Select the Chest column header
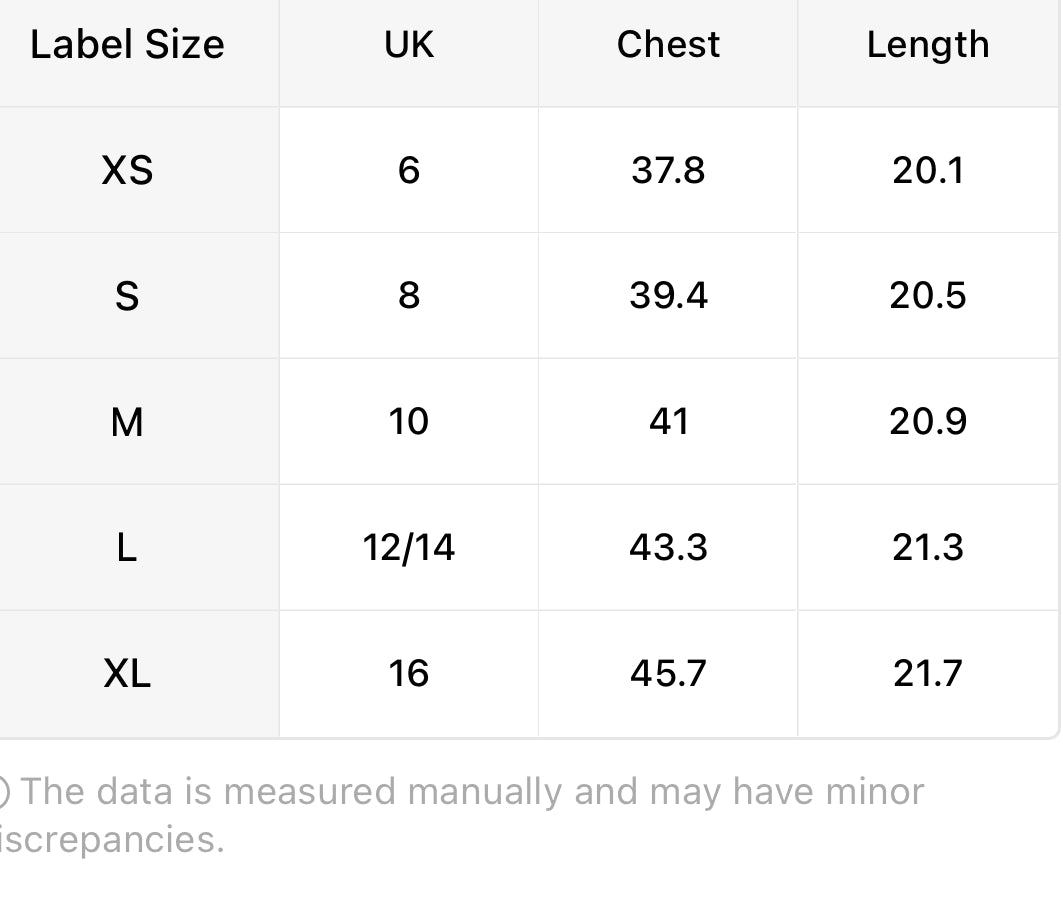The image size is (1063, 913). tap(668, 45)
